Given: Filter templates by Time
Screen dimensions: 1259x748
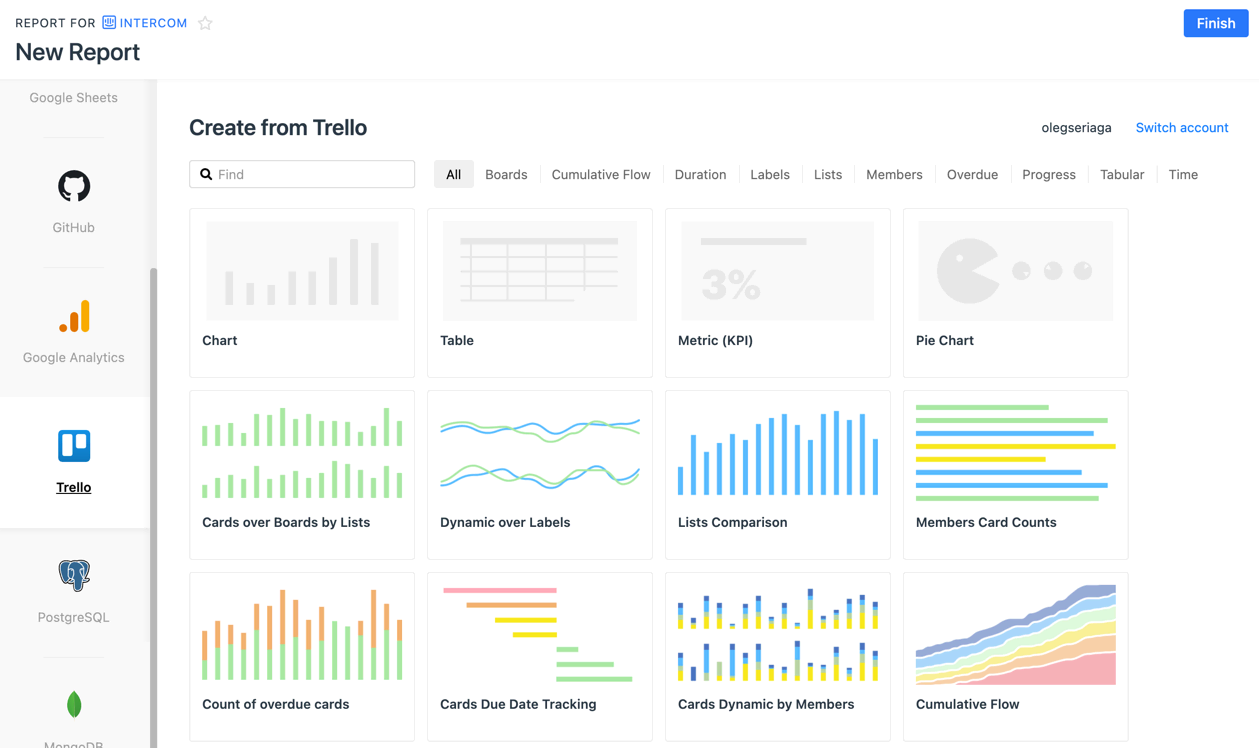Looking at the screenshot, I should tap(1183, 174).
